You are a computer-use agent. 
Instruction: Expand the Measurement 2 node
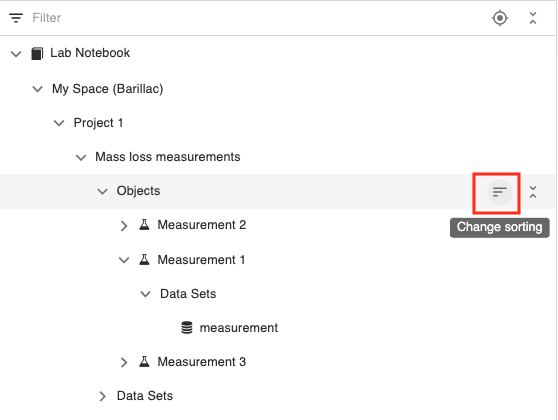[123, 226]
